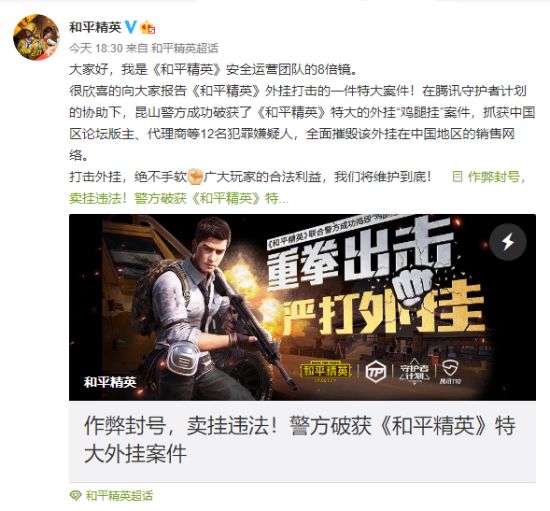This screenshot has width=550, height=511.
Task: Click the fist emoji in post text
Action: point(195,177)
